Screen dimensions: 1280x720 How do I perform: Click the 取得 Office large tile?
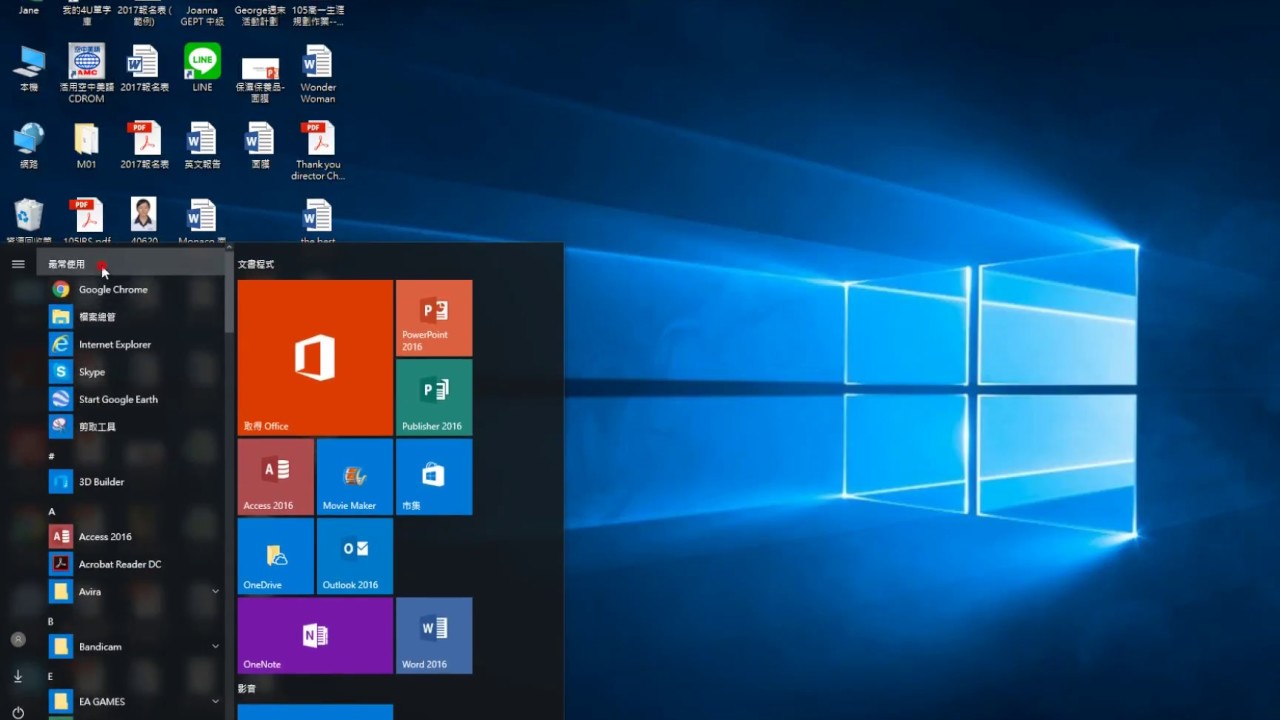click(x=315, y=358)
